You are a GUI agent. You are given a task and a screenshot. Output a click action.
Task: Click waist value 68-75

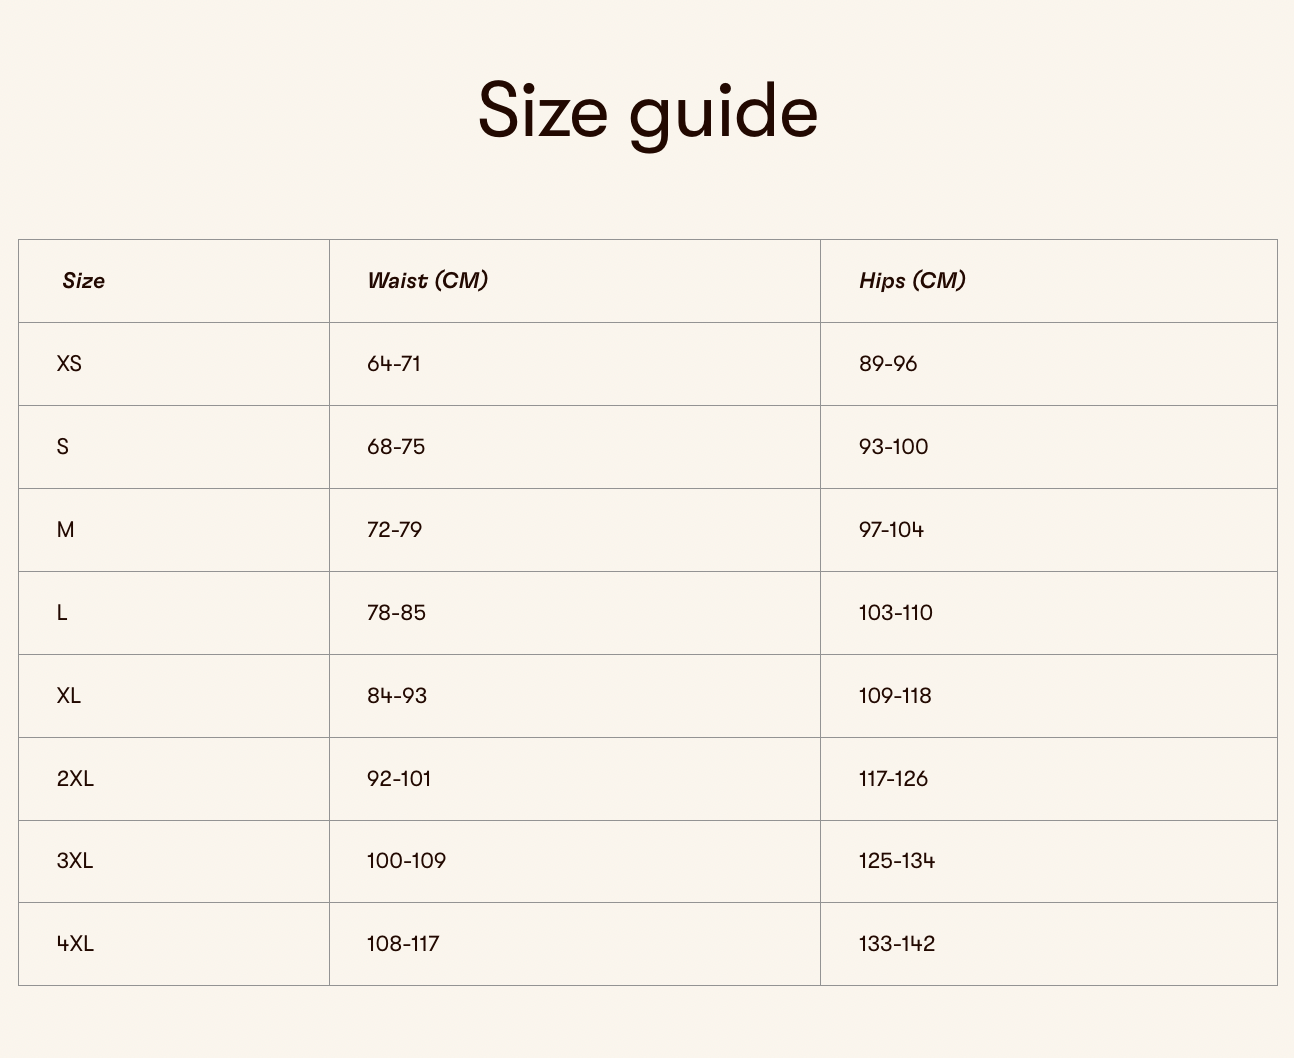396,447
